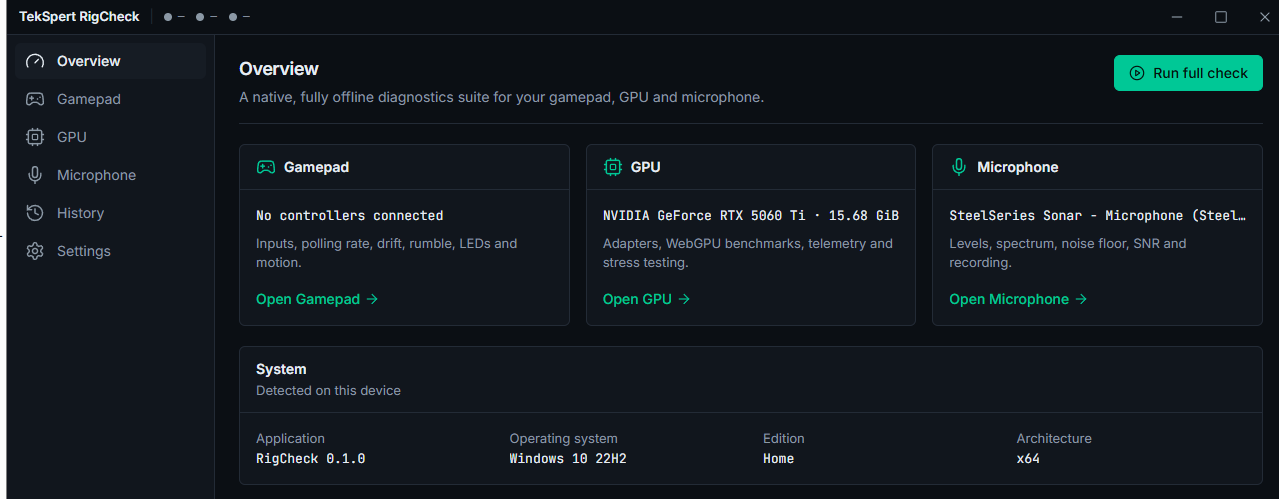Minimize the RigCheck window
Viewport: 1279px width, 499px height.
click(1178, 17)
